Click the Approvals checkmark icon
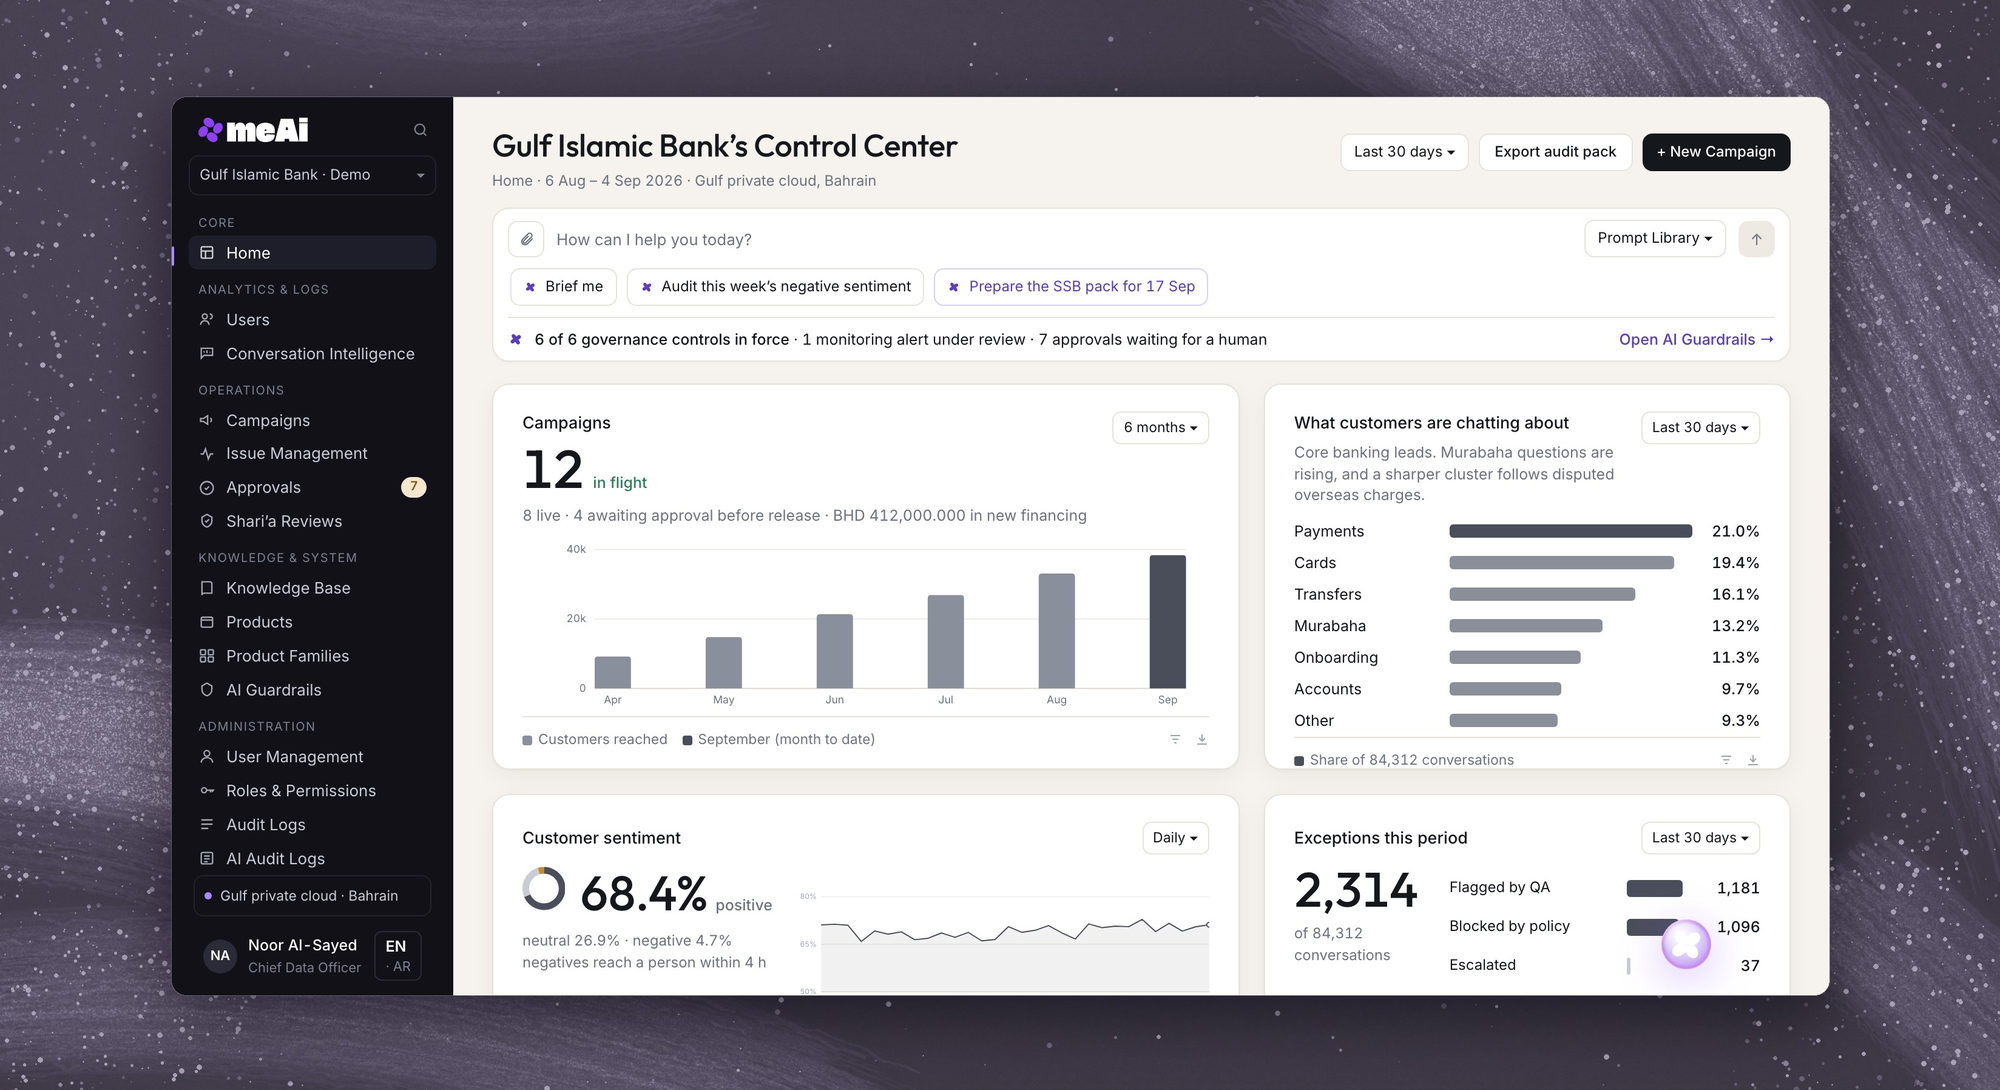Viewport: 2000px width, 1090px height. [x=207, y=488]
